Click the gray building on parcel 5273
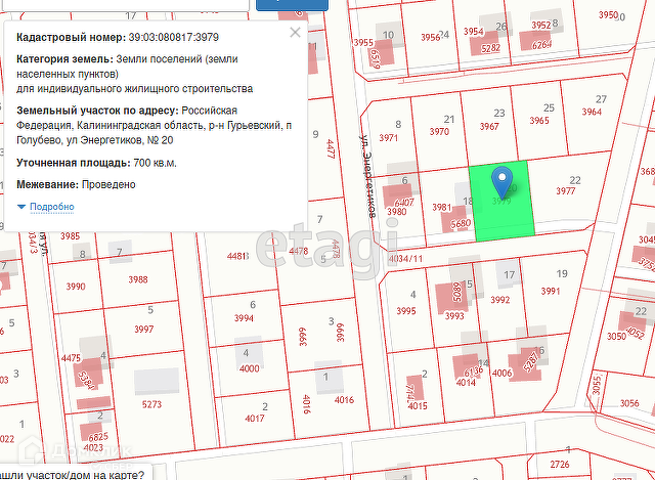 (x=157, y=381)
